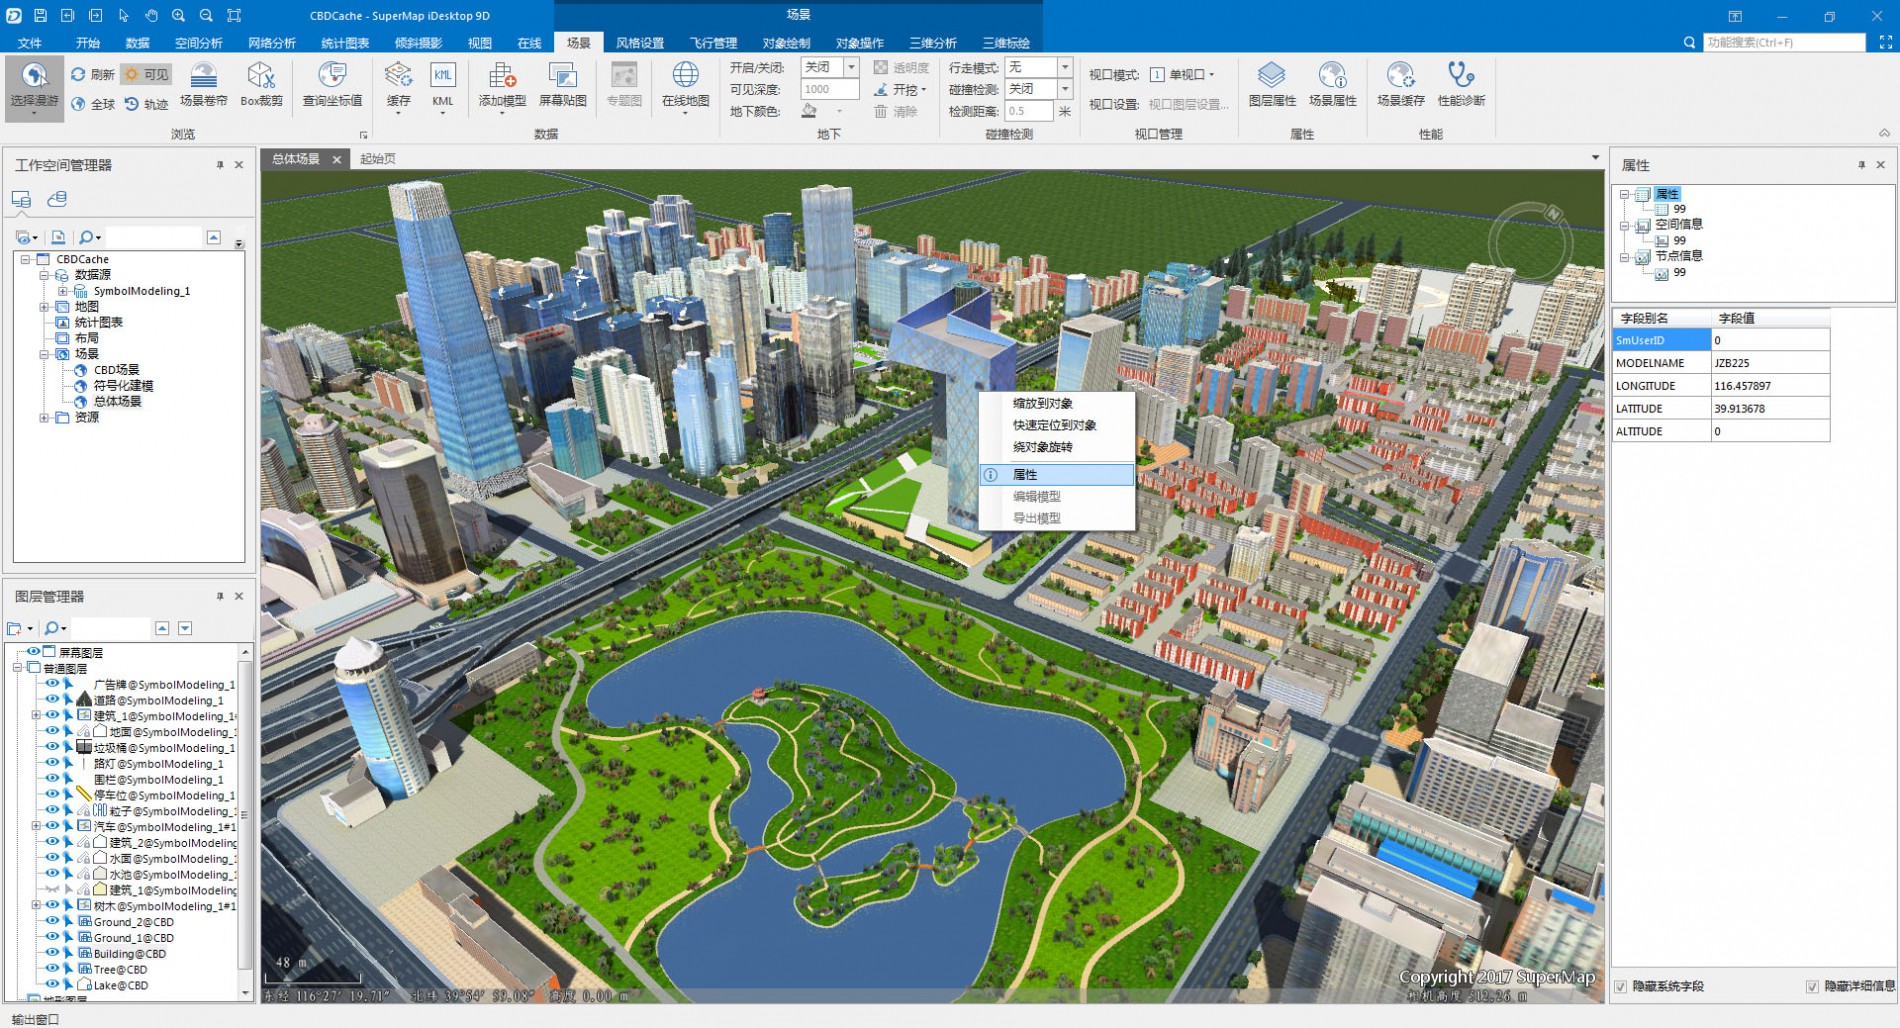Viewport: 1900px width, 1028px height.
Task: Click the 功能搜索 search field
Action: click(x=1784, y=42)
